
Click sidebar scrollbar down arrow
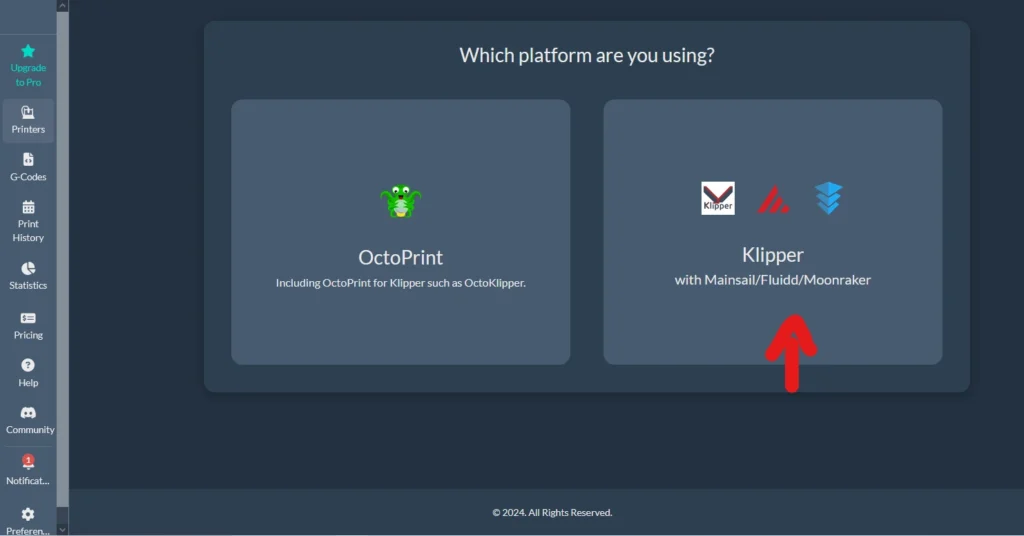click(x=63, y=529)
